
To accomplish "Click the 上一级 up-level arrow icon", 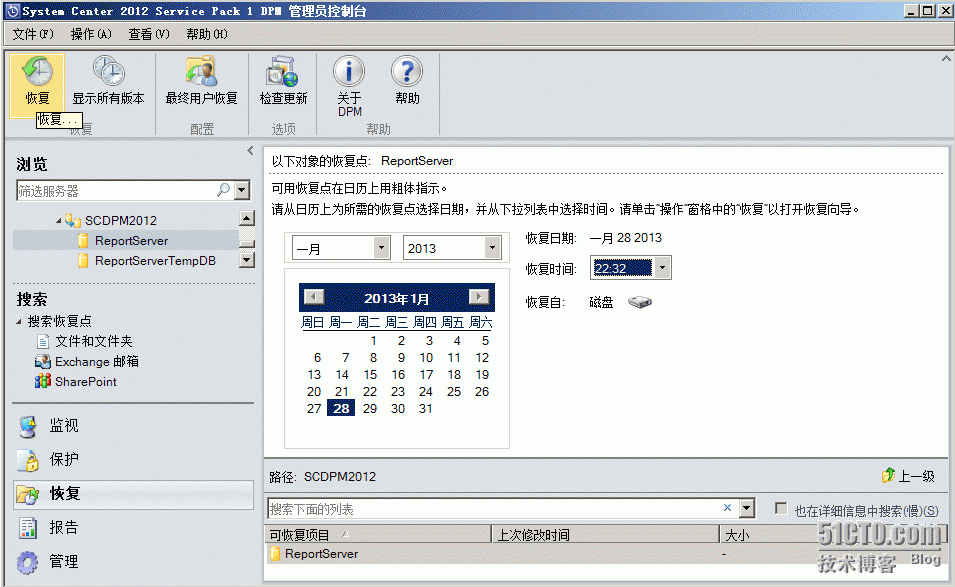I will tap(888, 476).
